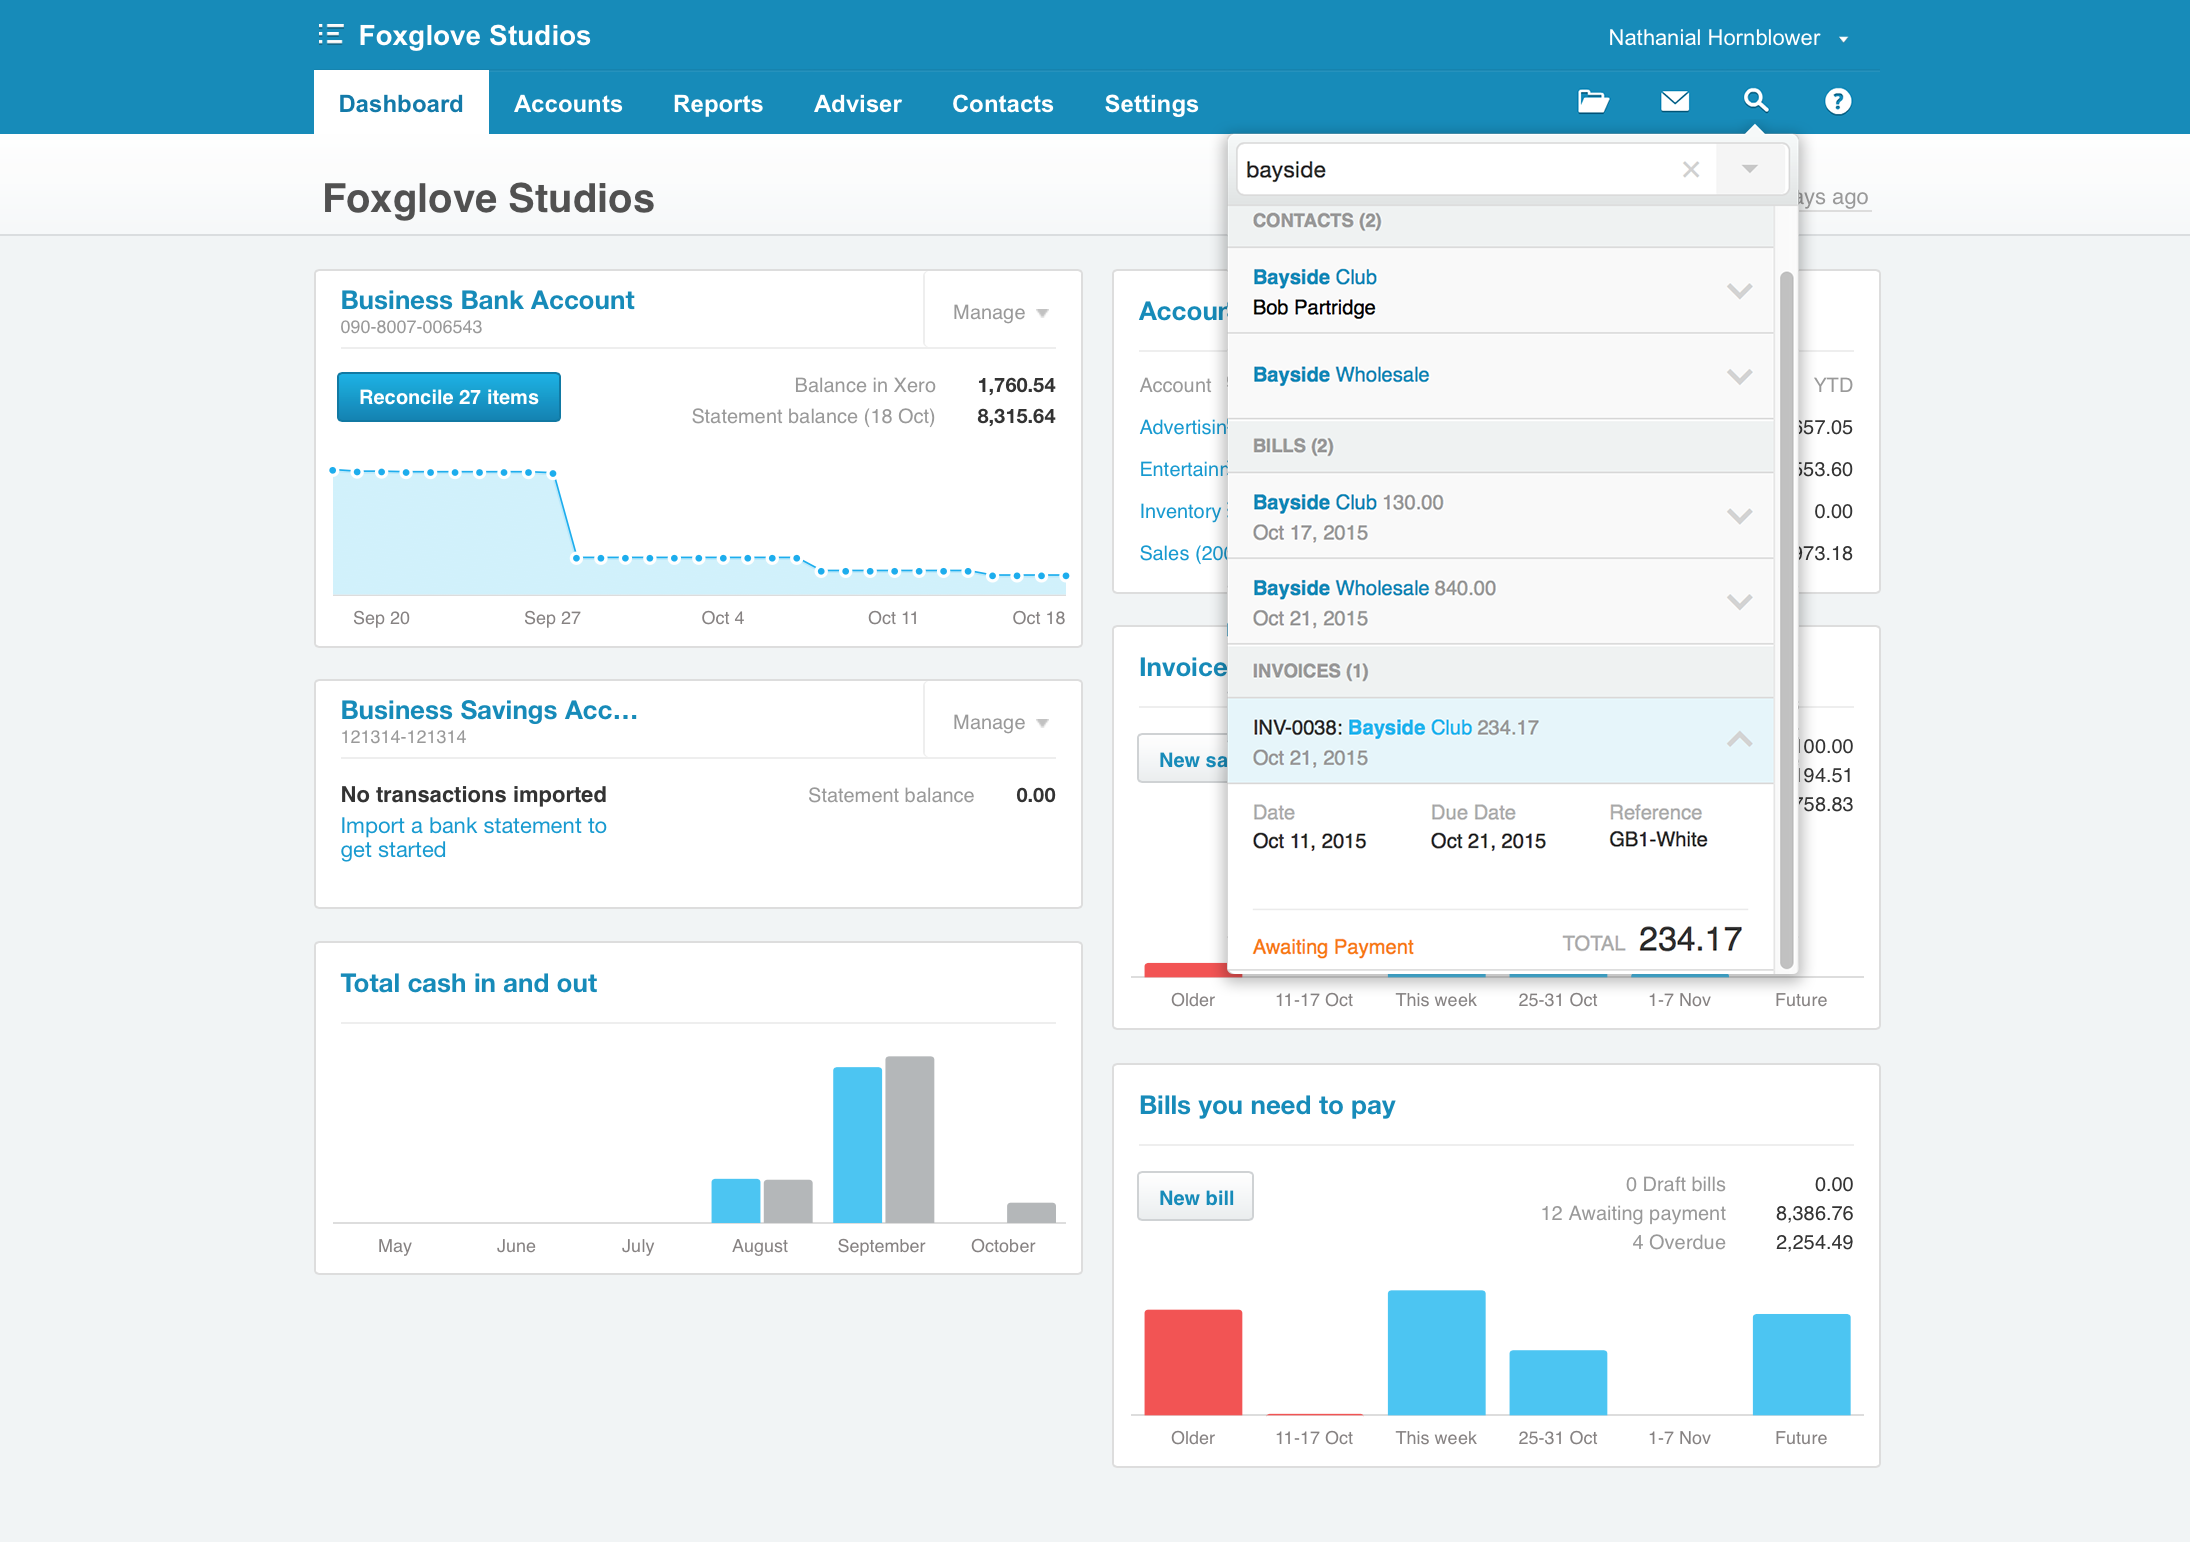
Task: Expand the Bayside Wholesale 840.00 bill
Action: coord(1739,602)
